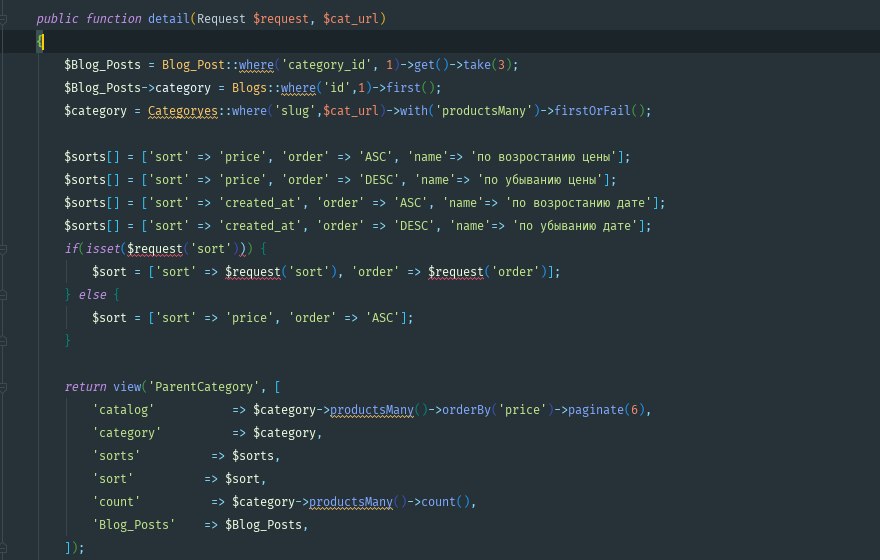This screenshot has height=560, width=880.
Task: Click the 'productsMany' string inside with()
Action: coord(484,111)
